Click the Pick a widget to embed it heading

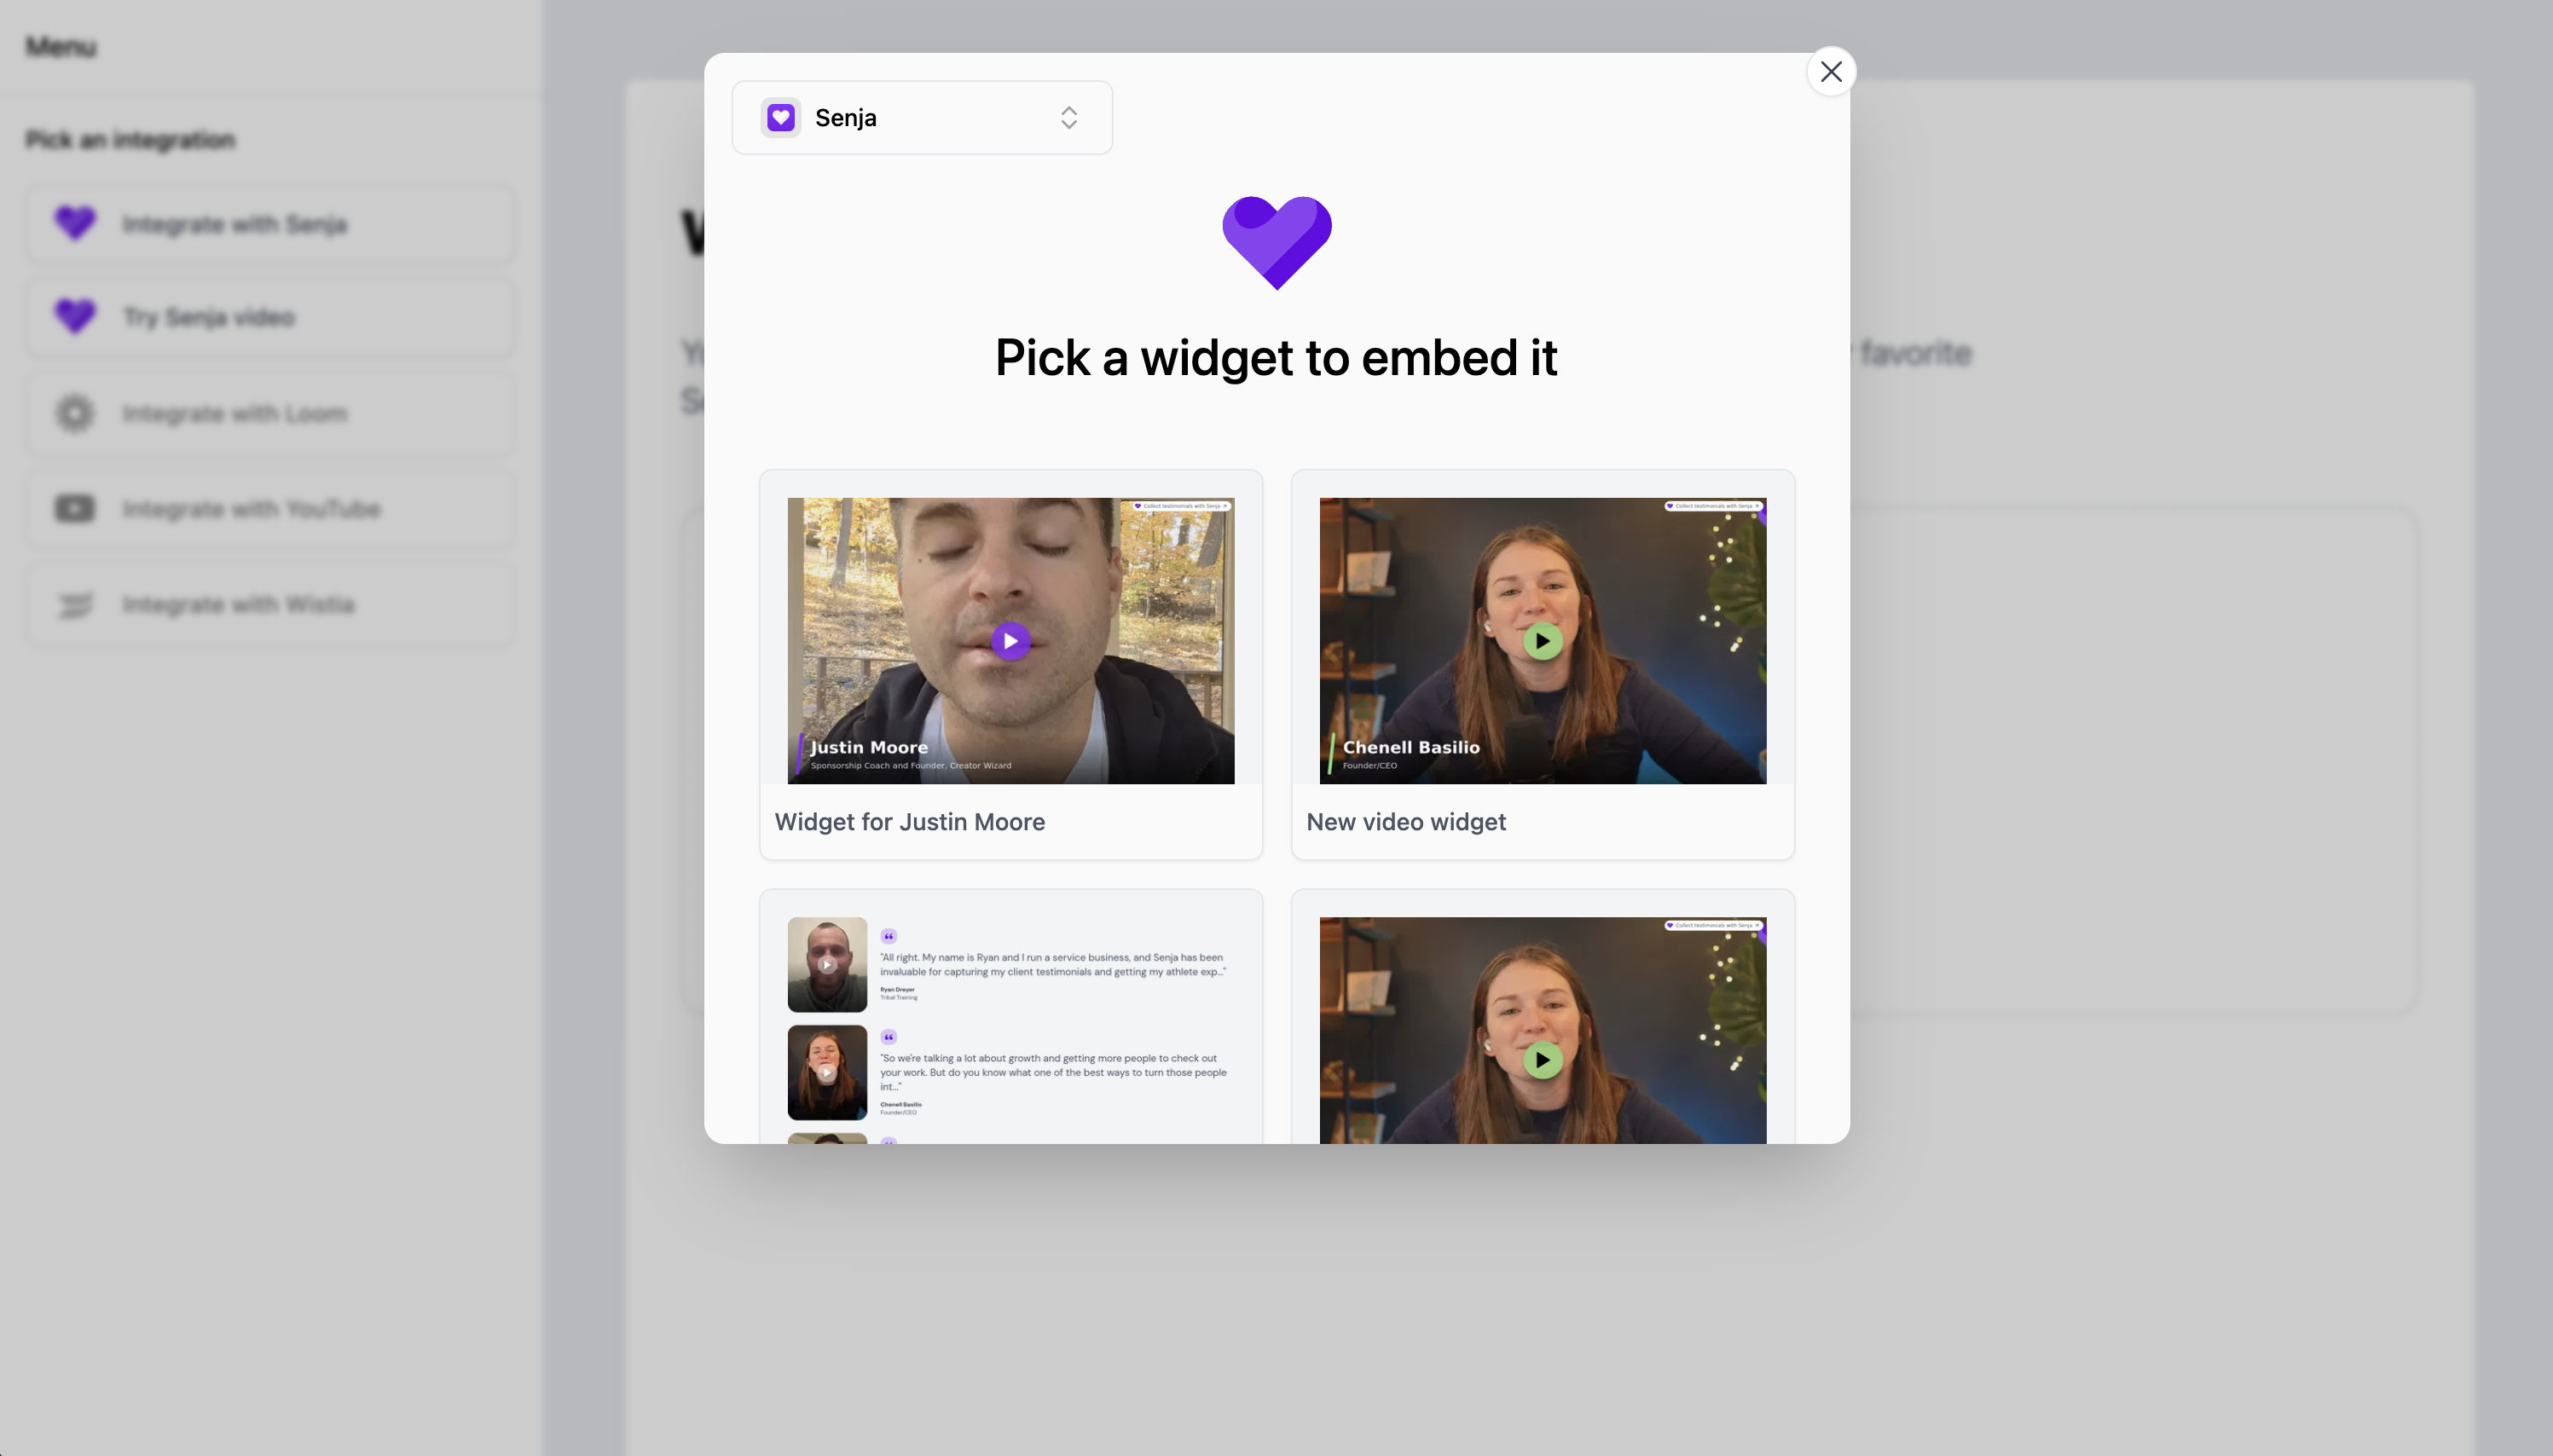(x=1276, y=358)
